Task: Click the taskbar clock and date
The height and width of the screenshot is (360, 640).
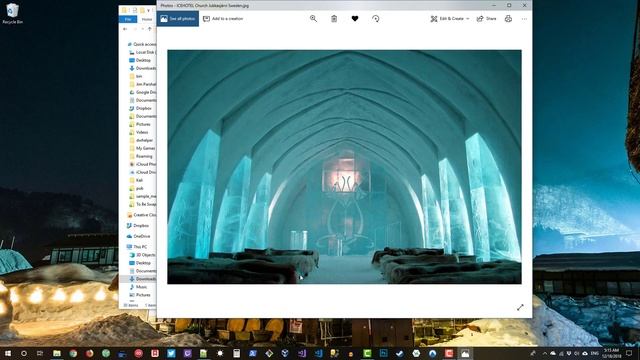Action: point(611,353)
